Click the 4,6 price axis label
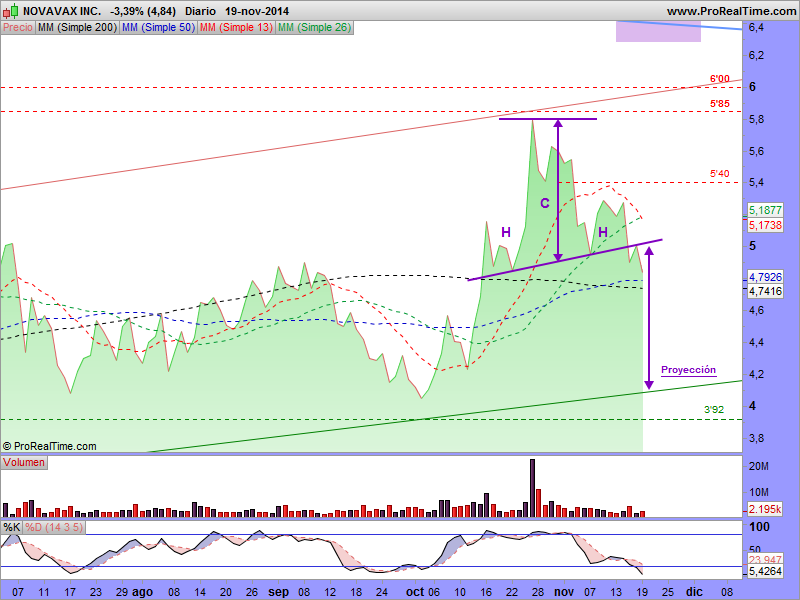 [756, 310]
